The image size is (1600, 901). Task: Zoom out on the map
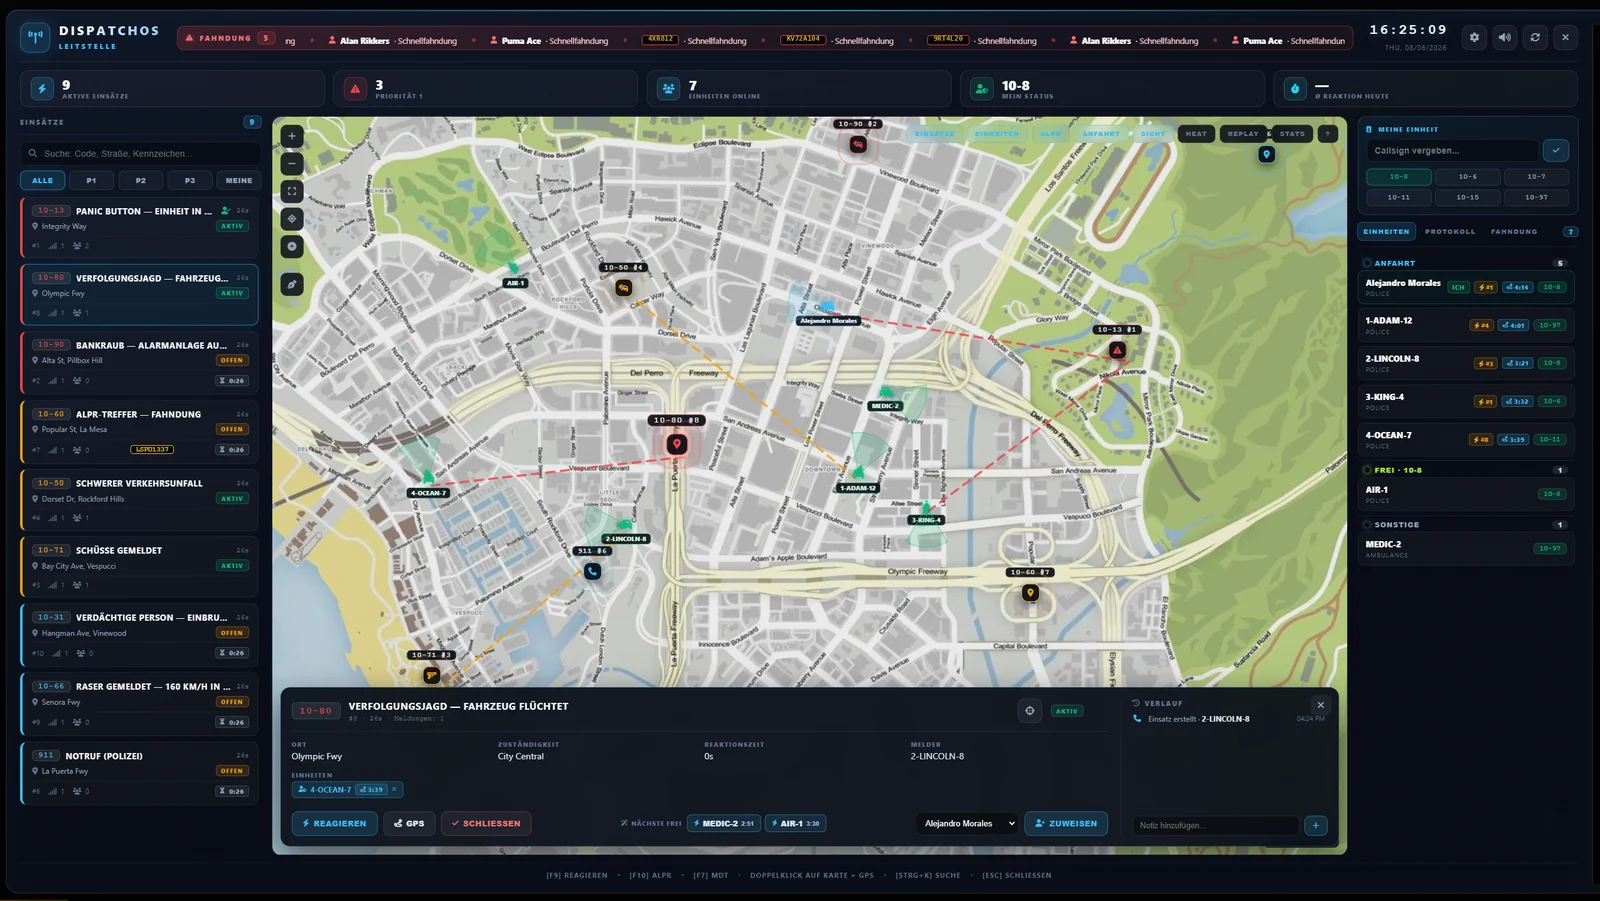292,163
